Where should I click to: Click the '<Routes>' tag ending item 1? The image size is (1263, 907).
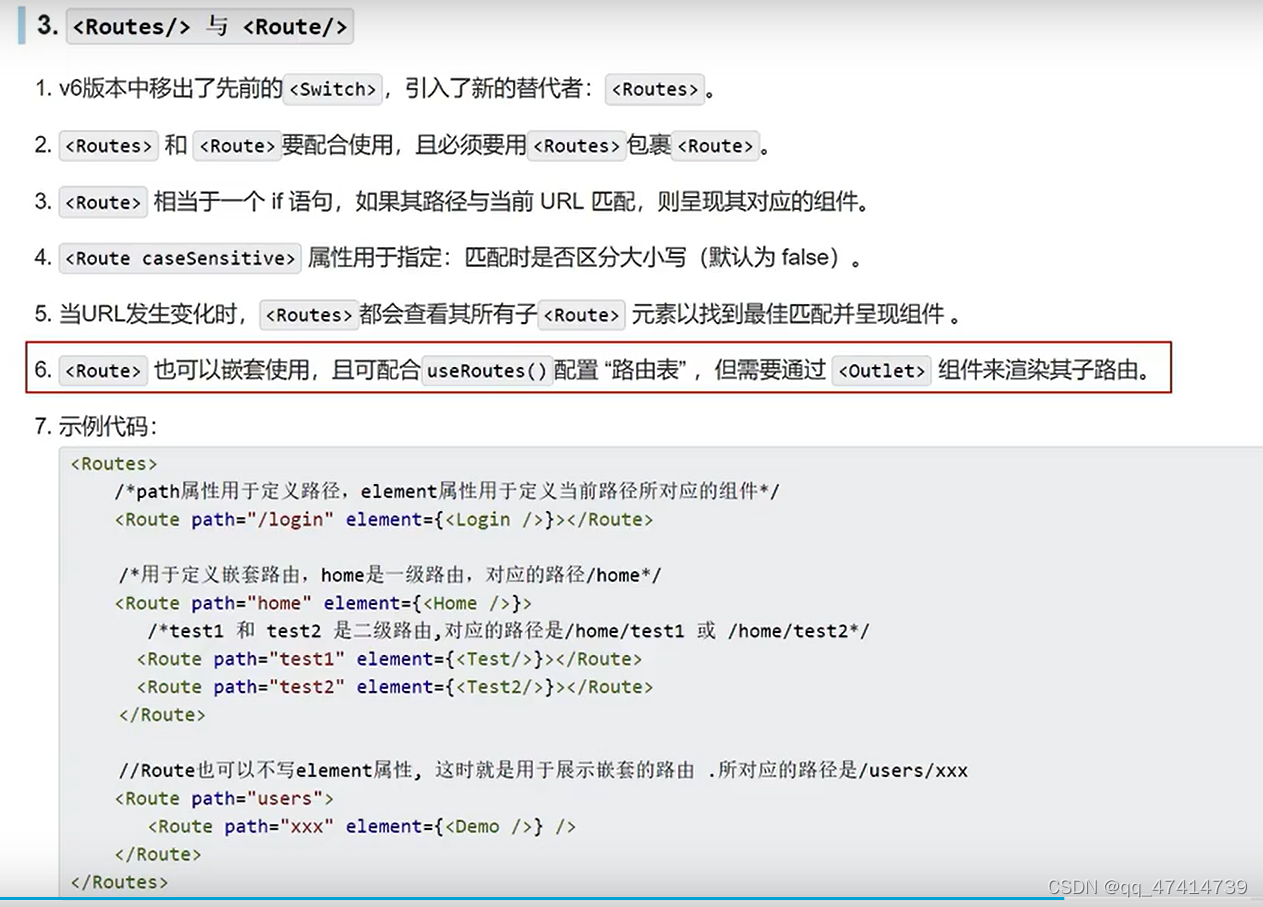click(655, 89)
